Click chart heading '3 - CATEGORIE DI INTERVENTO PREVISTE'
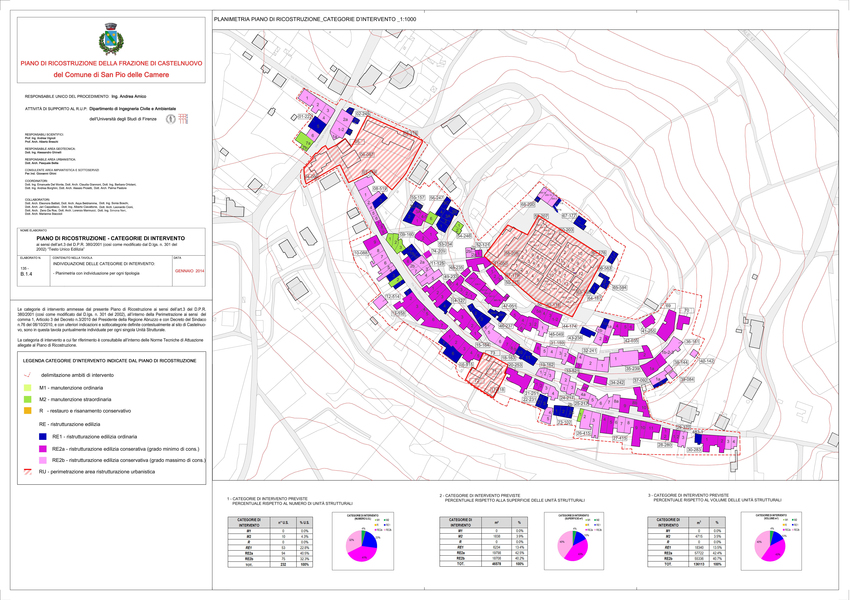The height and width of the screenshot is (600, 850). click(688, 495)
